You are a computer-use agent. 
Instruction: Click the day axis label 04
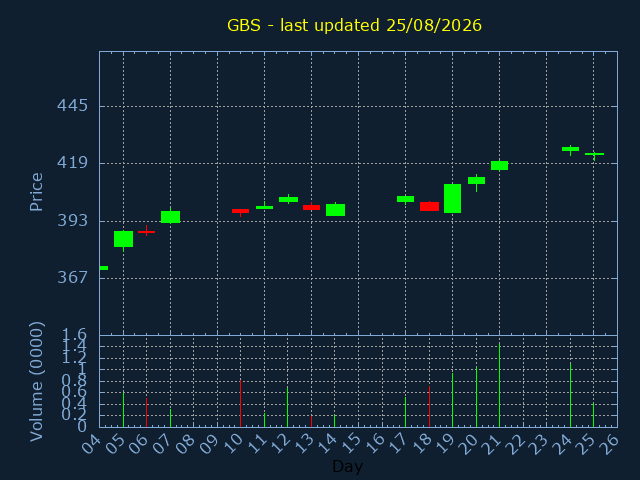pyautogui.click(x=91, y=444)
